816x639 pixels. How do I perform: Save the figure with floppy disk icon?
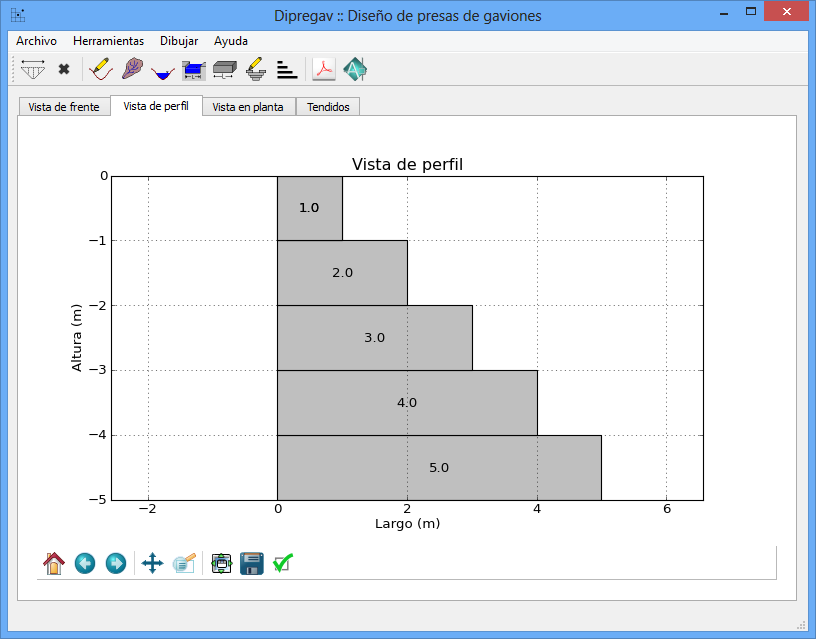252,563
